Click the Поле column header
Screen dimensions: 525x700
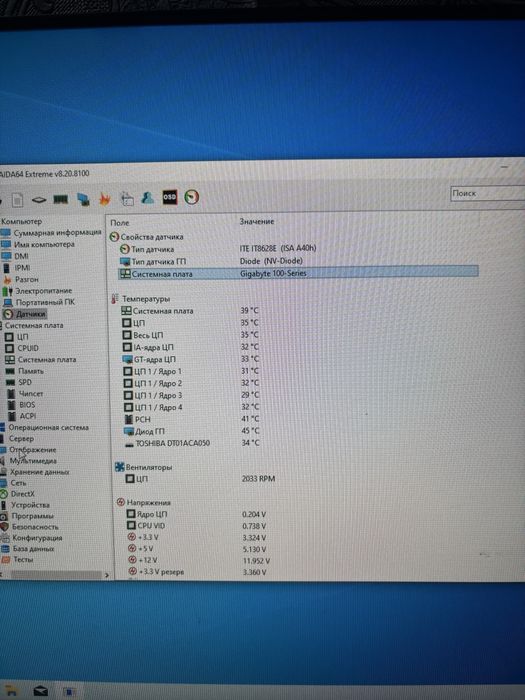pyautogui.click(x=120, y=222)
